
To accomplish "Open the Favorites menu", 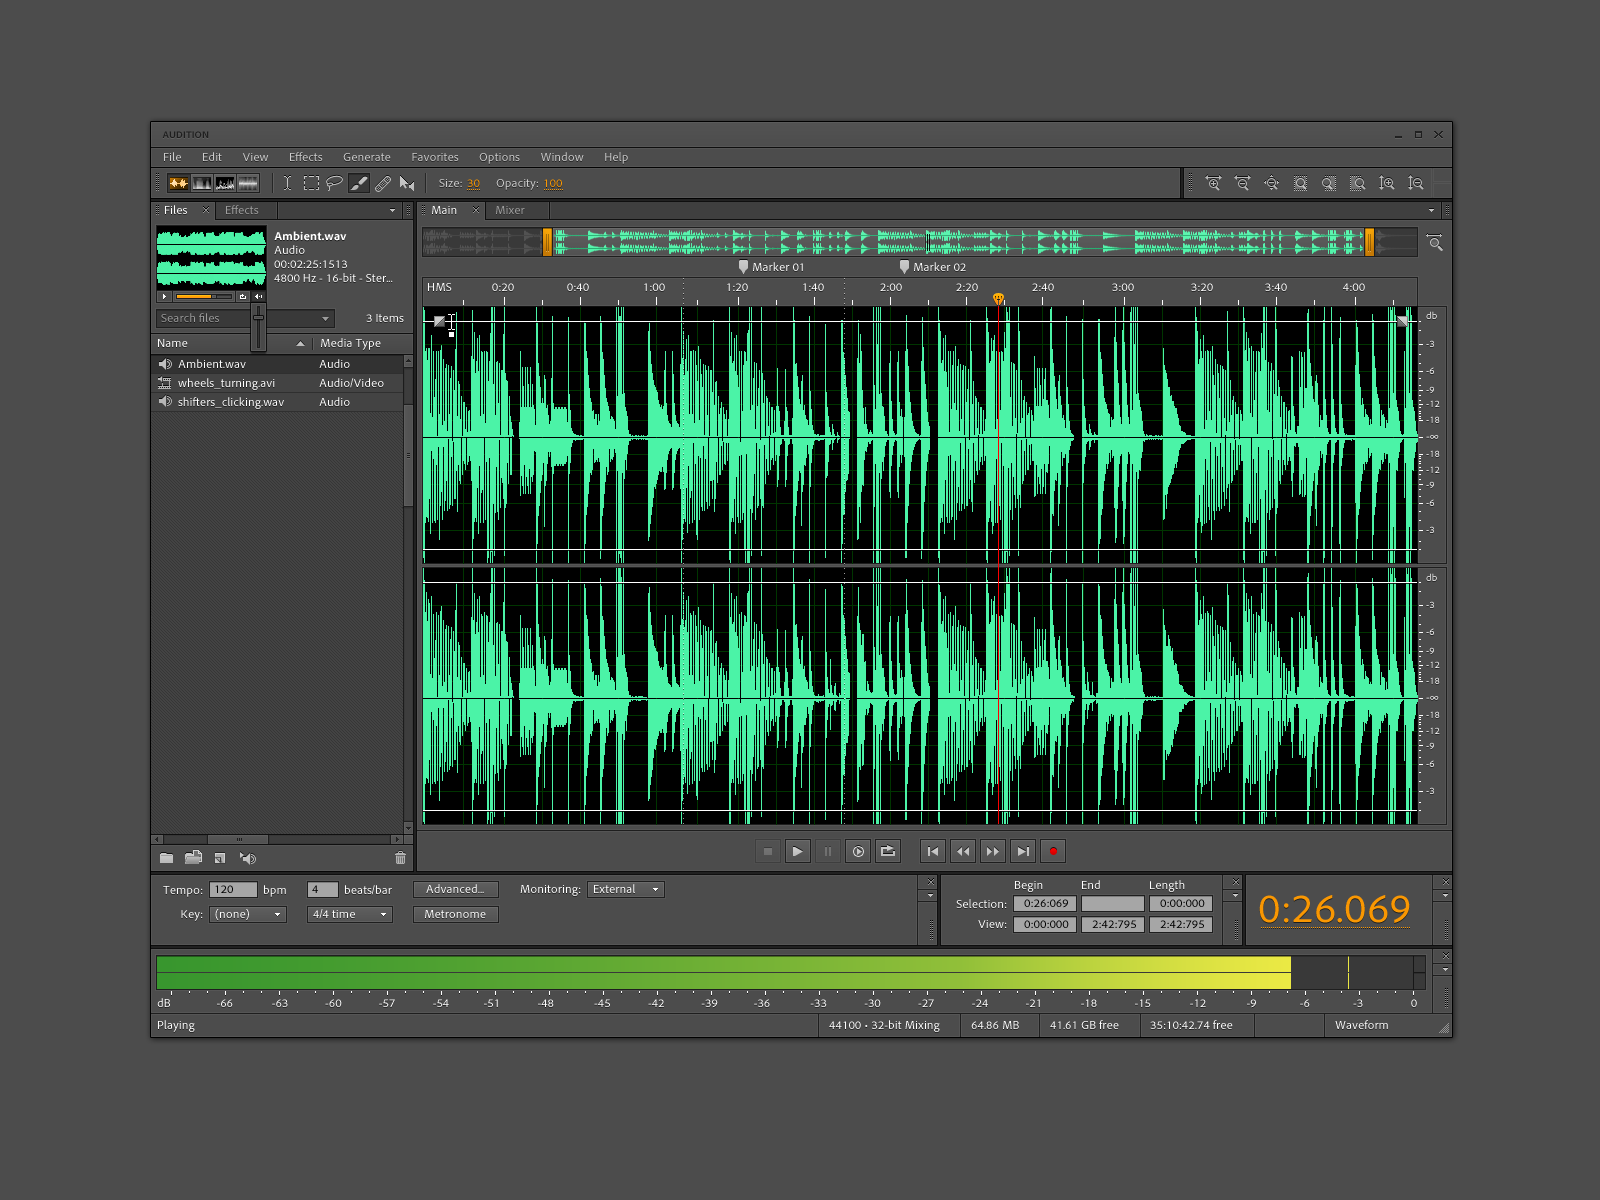I will [434, 157].
